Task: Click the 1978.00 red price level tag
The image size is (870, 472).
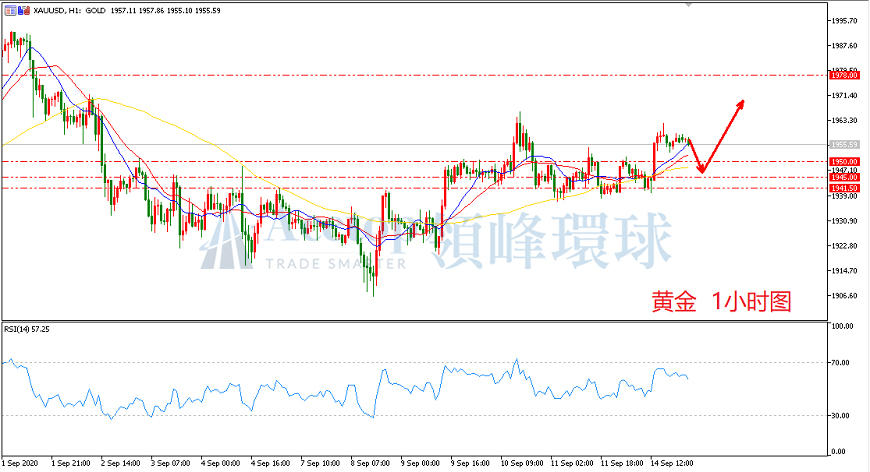Action: (x=843, y=75)
